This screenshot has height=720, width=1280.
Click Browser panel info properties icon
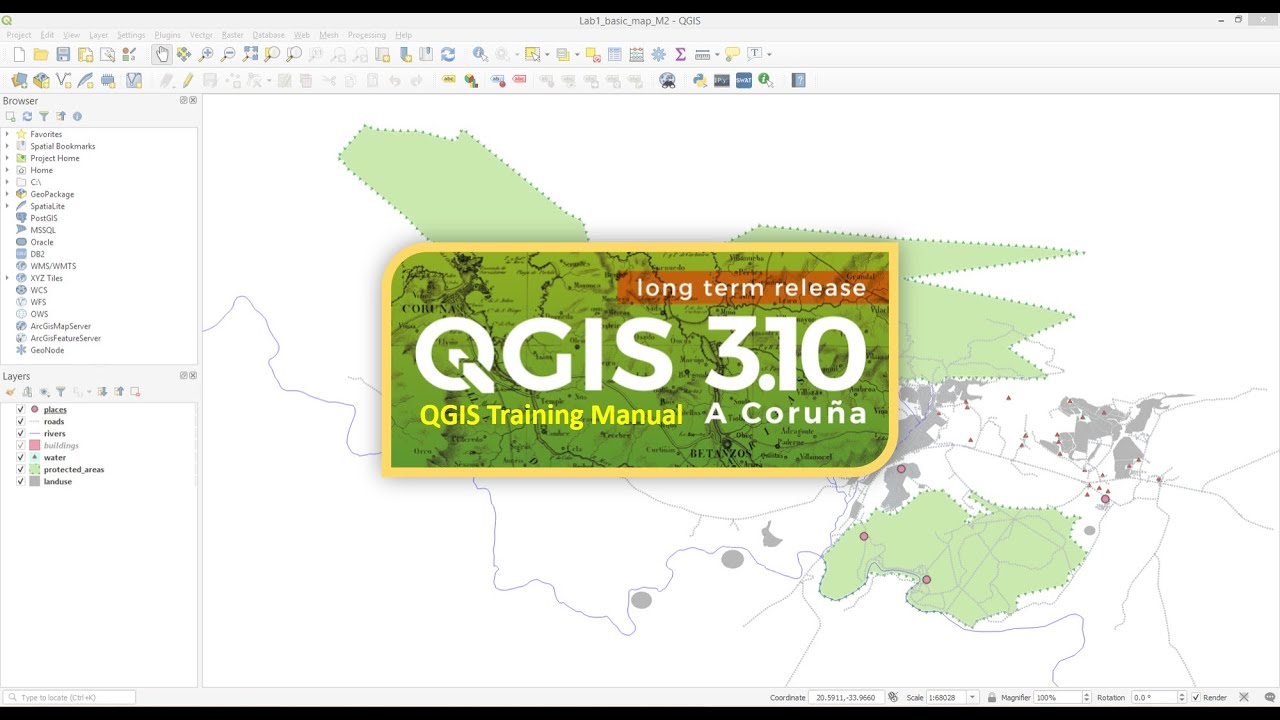tap(77, 116)
